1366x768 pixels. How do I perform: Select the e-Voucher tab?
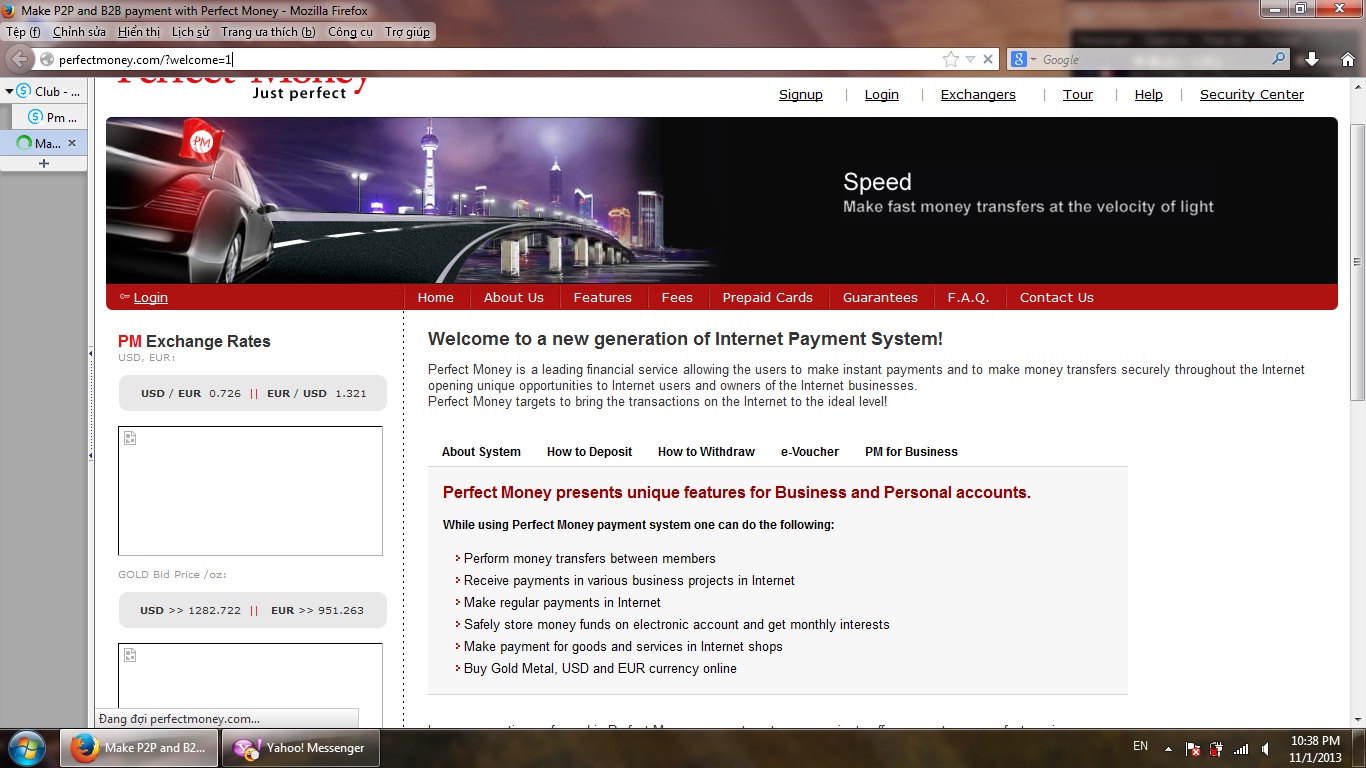click(x=810, y=452)
